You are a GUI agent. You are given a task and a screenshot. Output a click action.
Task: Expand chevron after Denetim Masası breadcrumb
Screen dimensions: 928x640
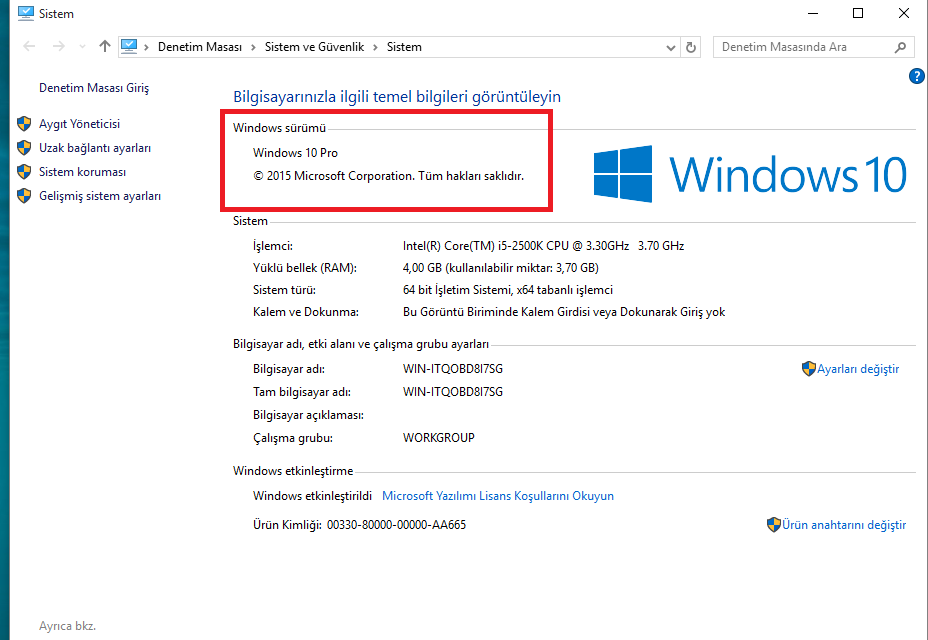point(255,47)
